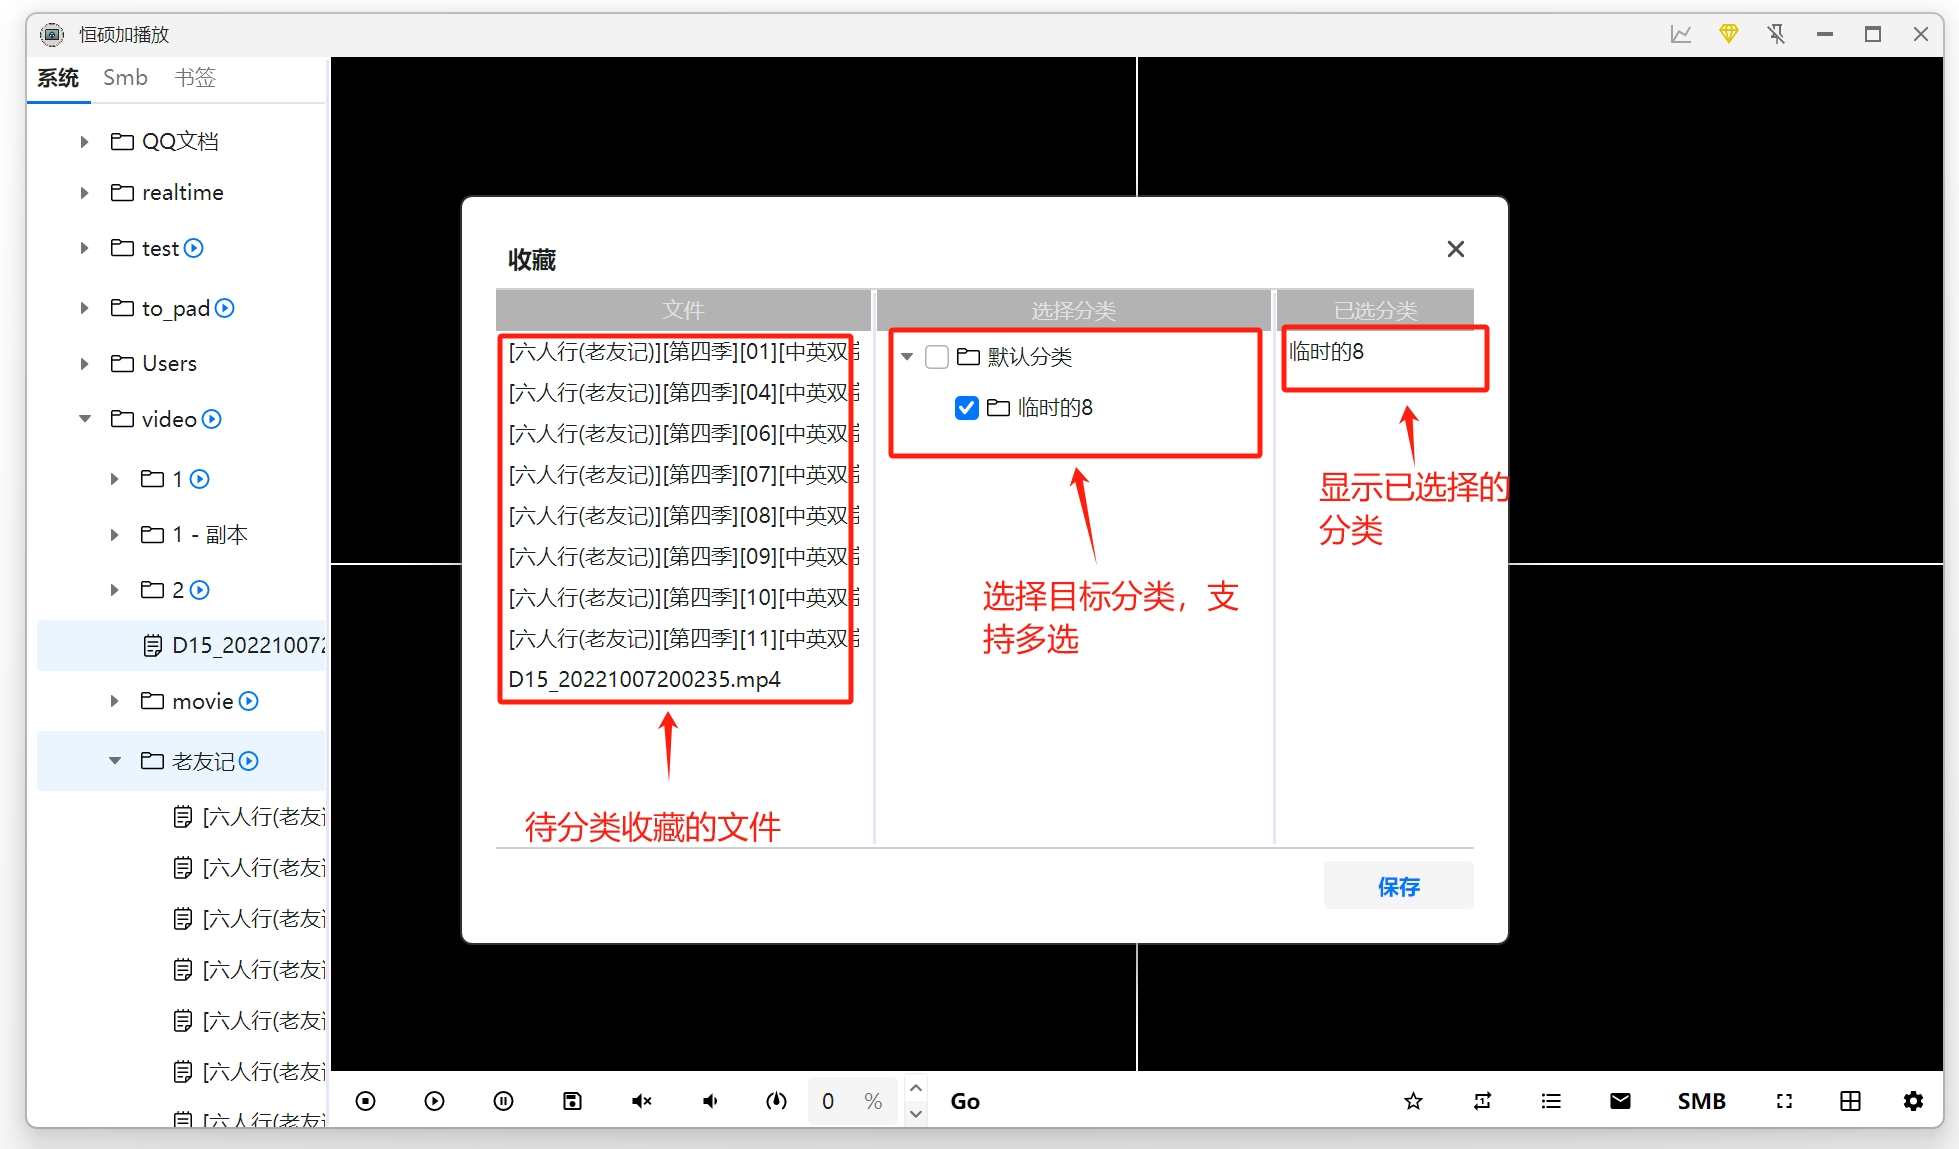
Task: Click the pause icon in toolbar
Action: (x=503, y=1101)
